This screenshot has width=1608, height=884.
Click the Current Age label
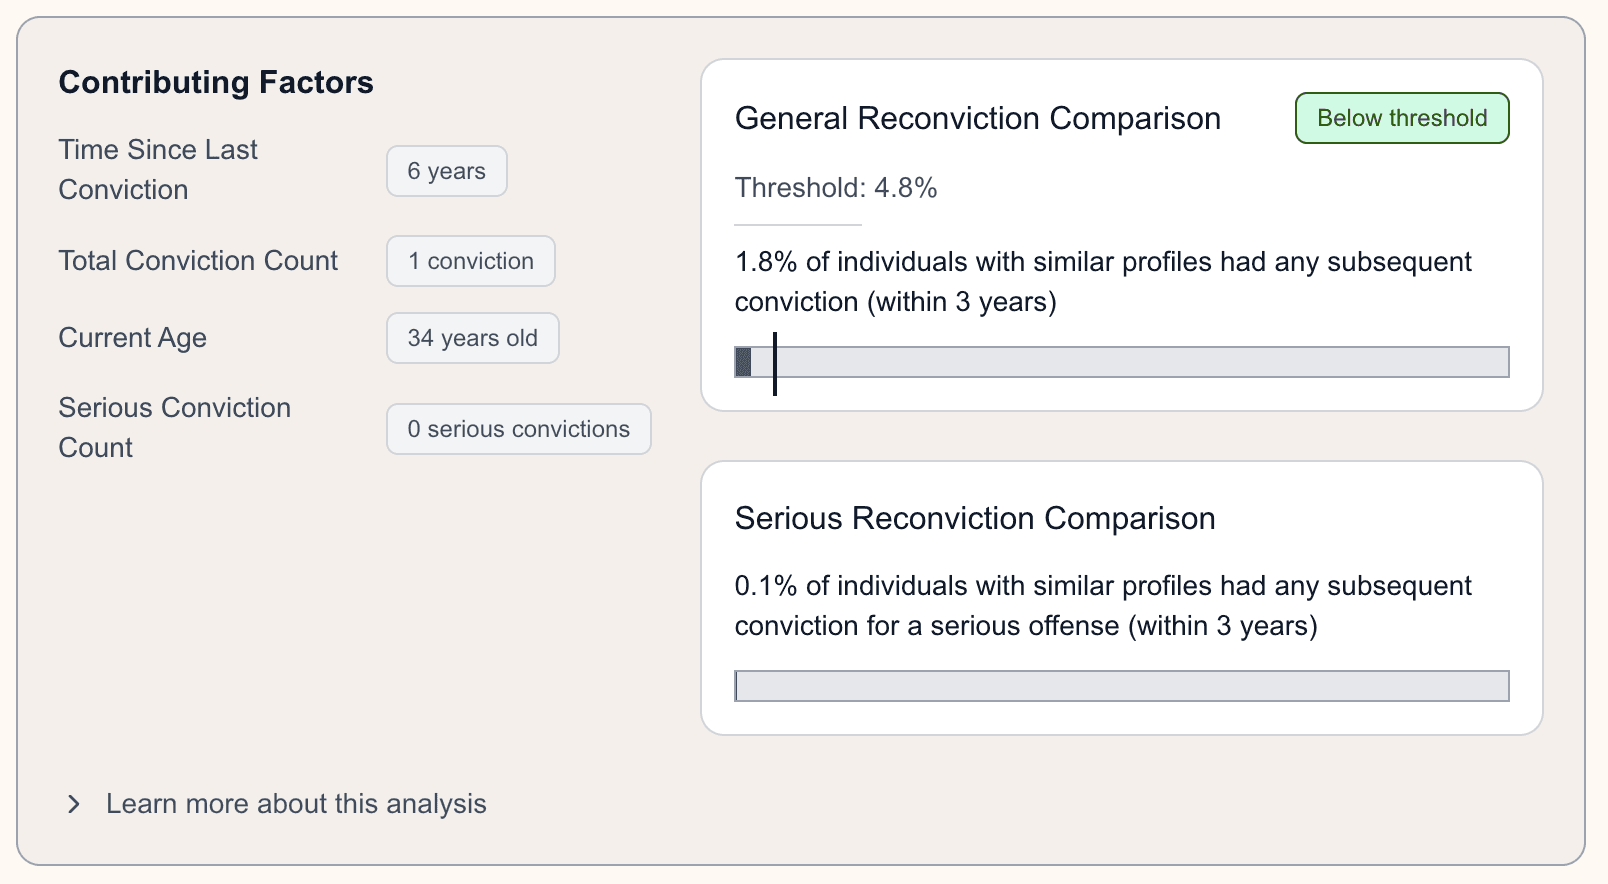pyautogui.click(x=132, y=338)
